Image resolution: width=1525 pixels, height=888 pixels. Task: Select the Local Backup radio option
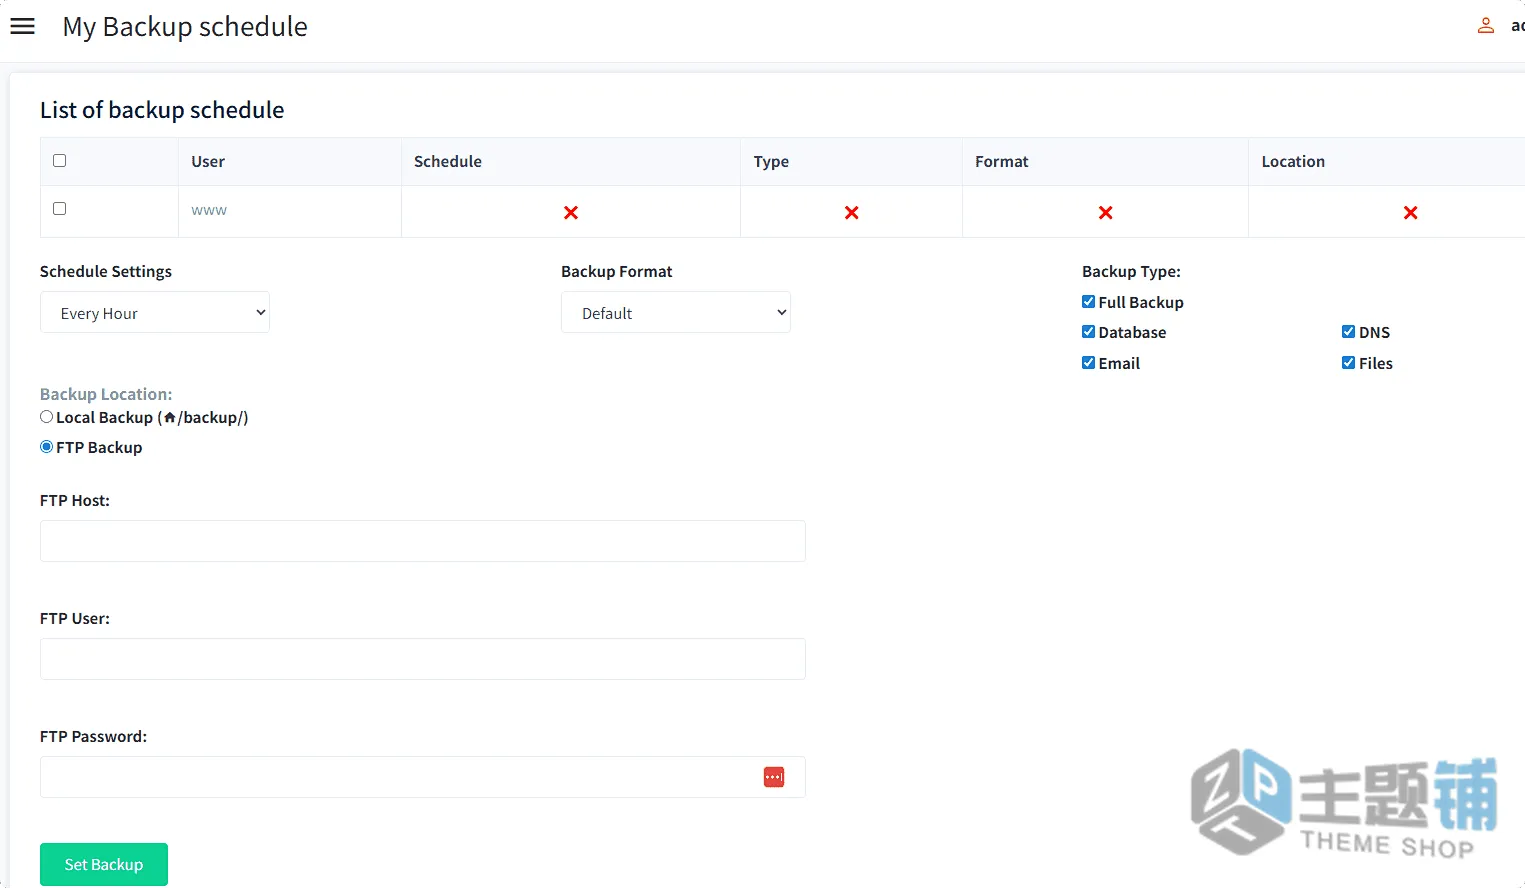click(46, 417)
